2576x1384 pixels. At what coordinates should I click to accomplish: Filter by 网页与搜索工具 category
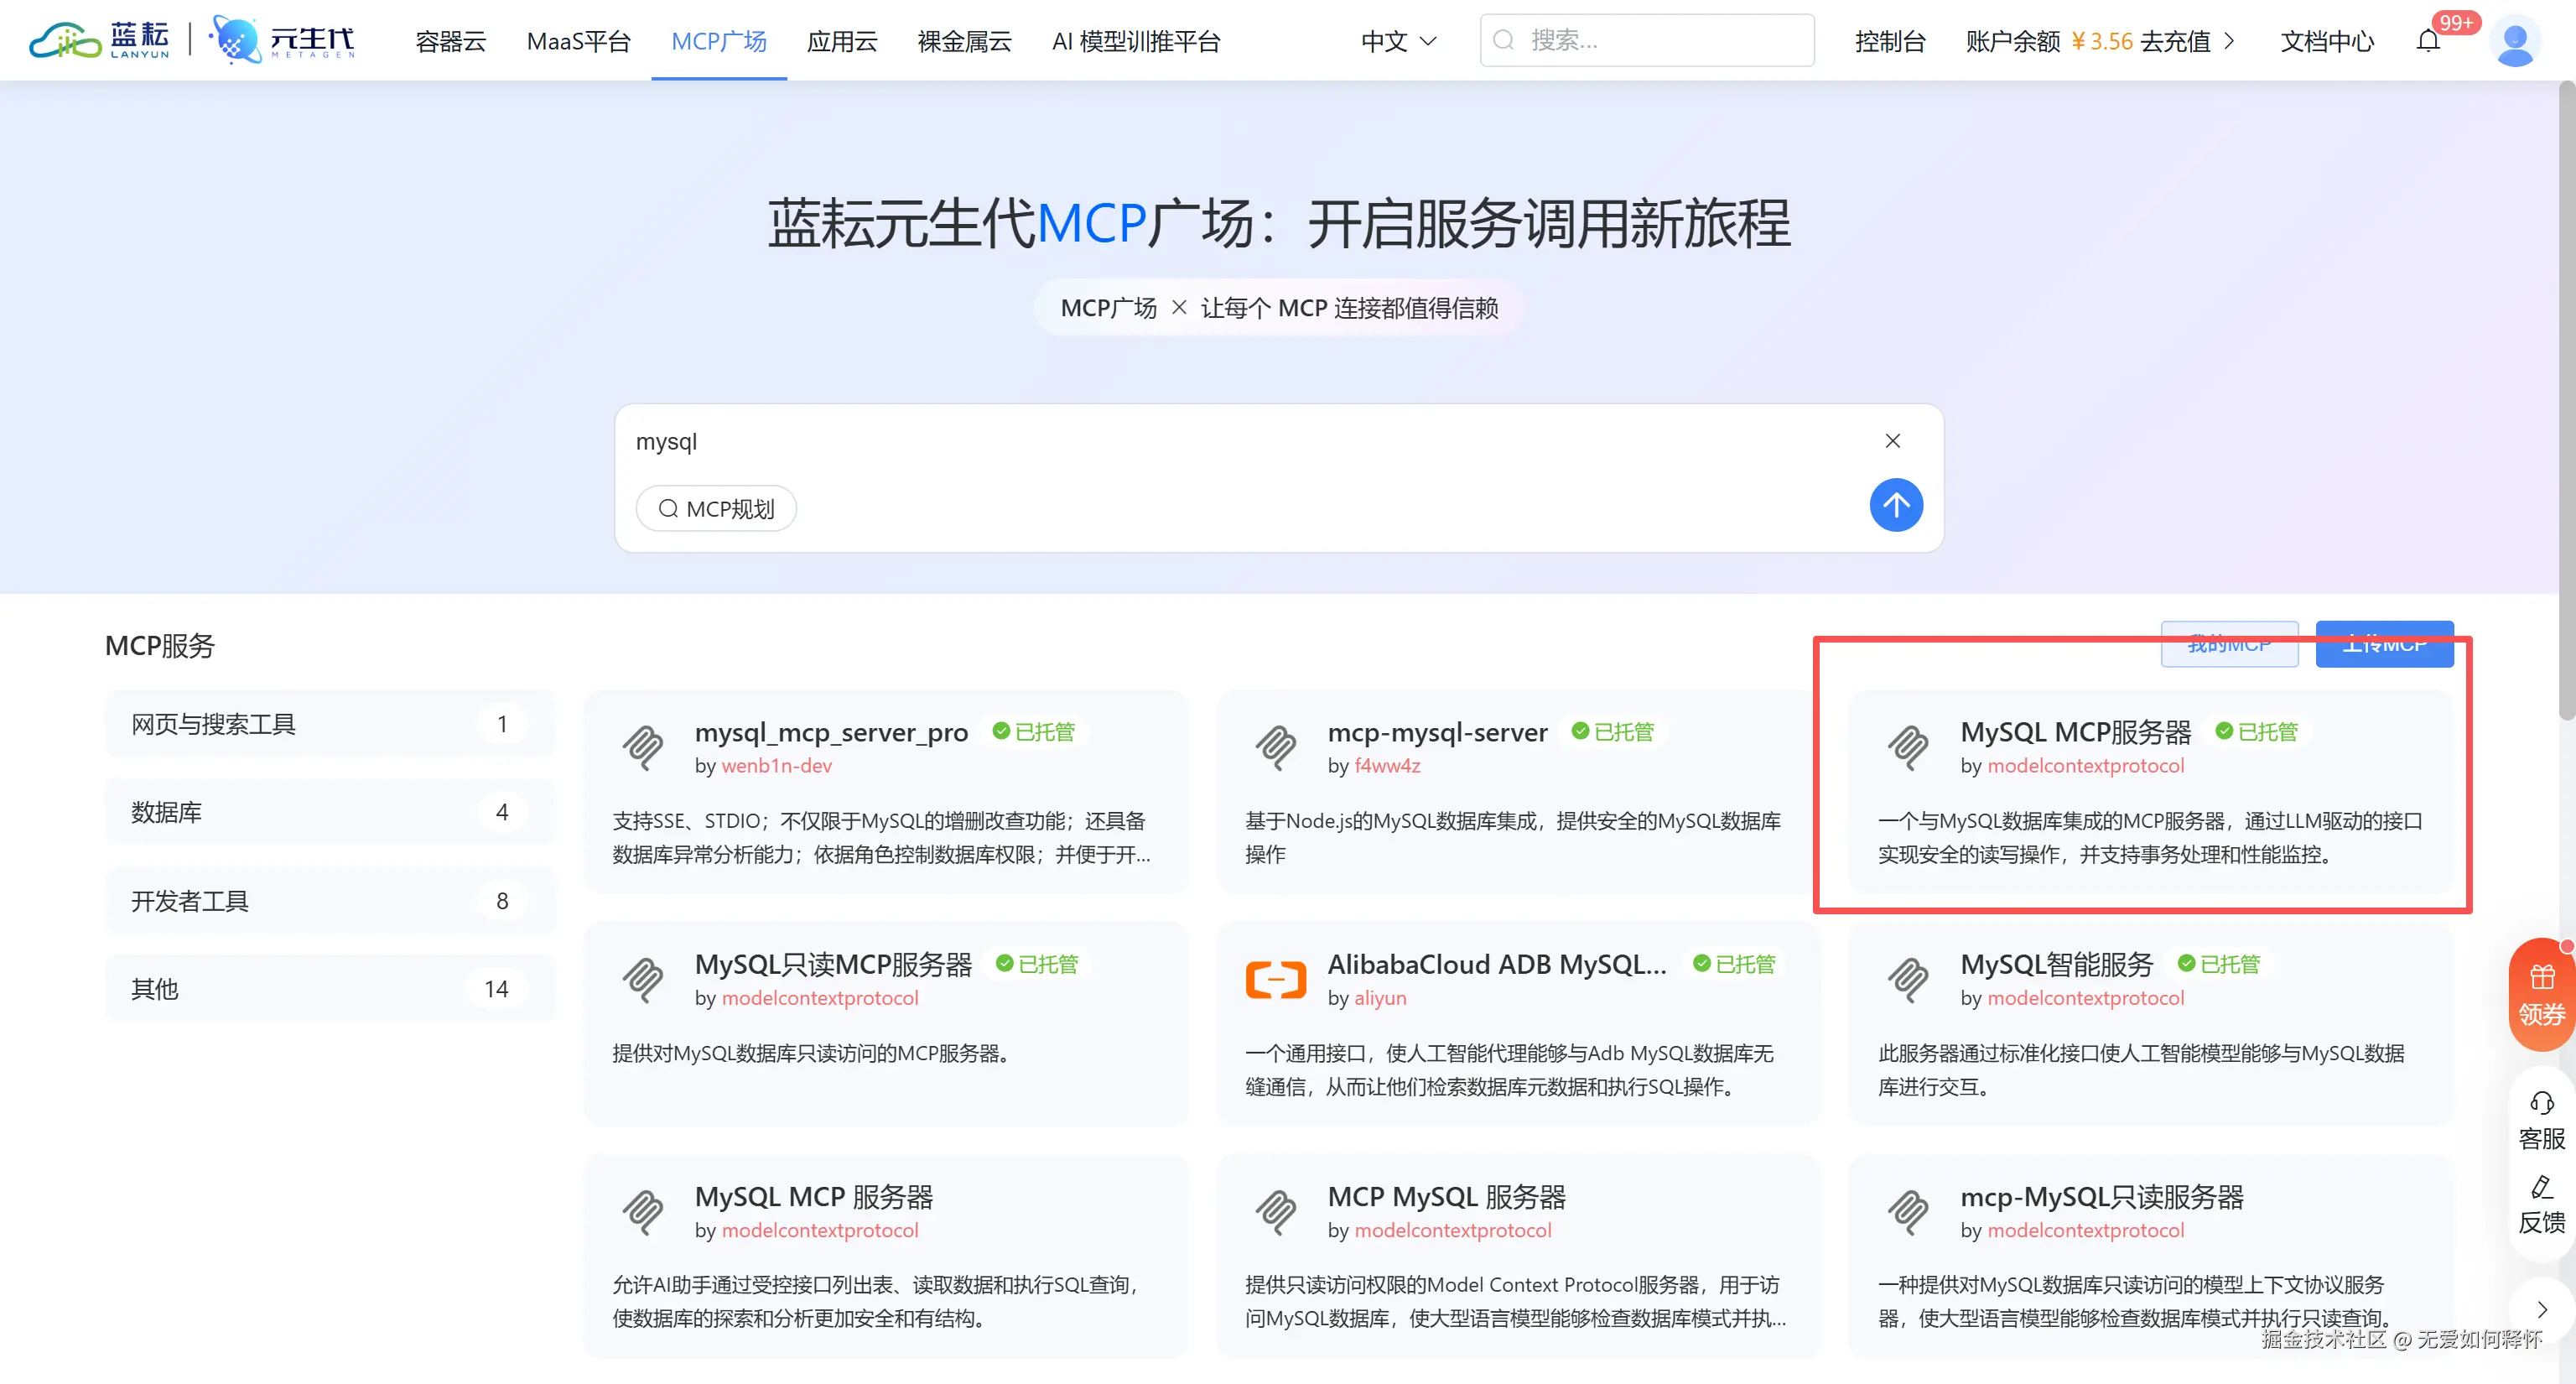(x=329, y=723)
